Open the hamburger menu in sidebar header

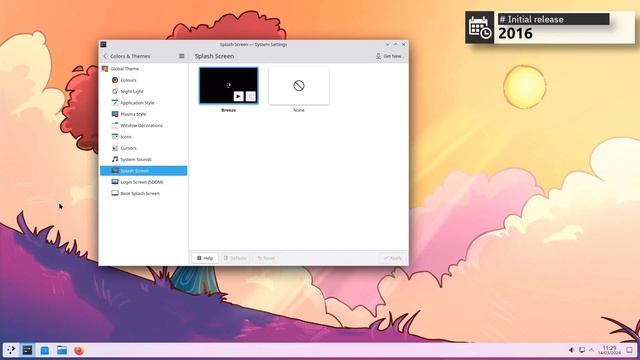(182, 56)
